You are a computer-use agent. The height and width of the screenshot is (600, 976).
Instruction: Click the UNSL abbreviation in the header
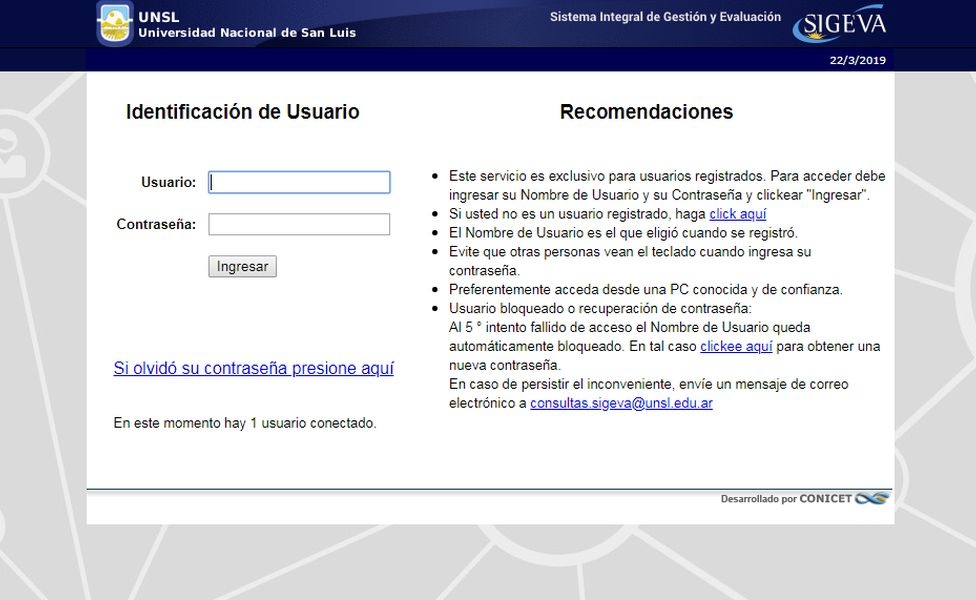click(159, 17)
